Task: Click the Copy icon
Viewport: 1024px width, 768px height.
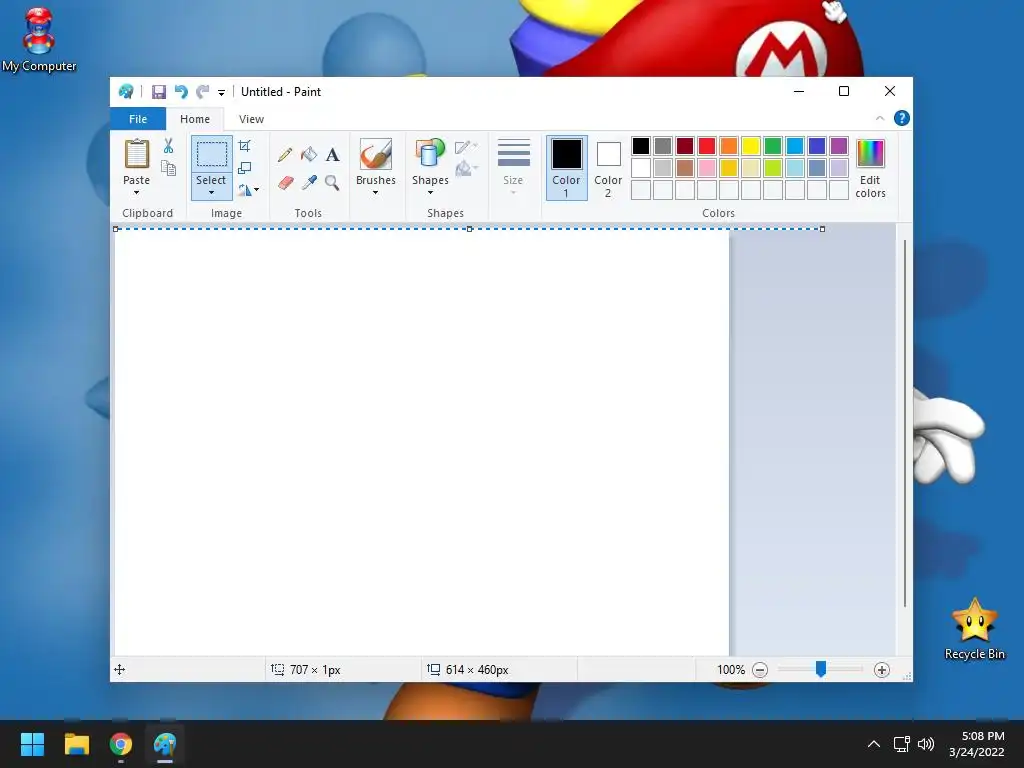Action: pos(168,168)
